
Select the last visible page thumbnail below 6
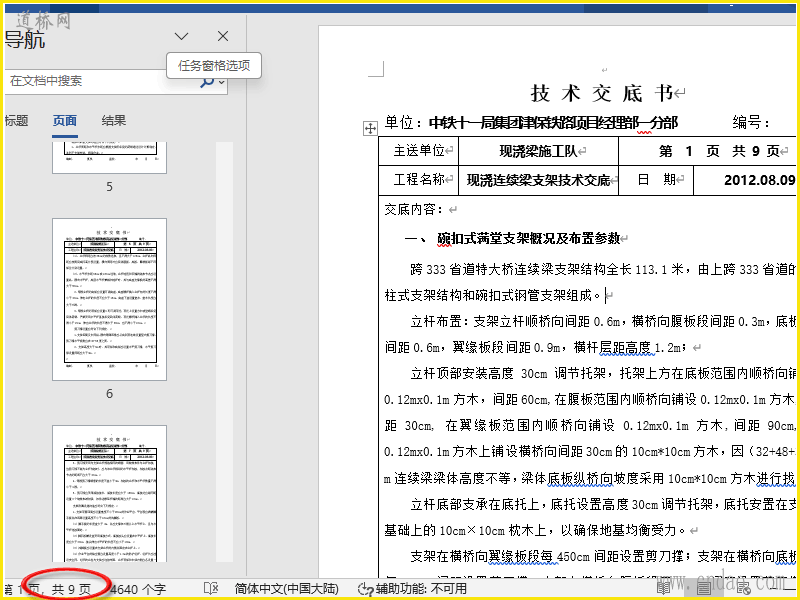tap(109, 493)
